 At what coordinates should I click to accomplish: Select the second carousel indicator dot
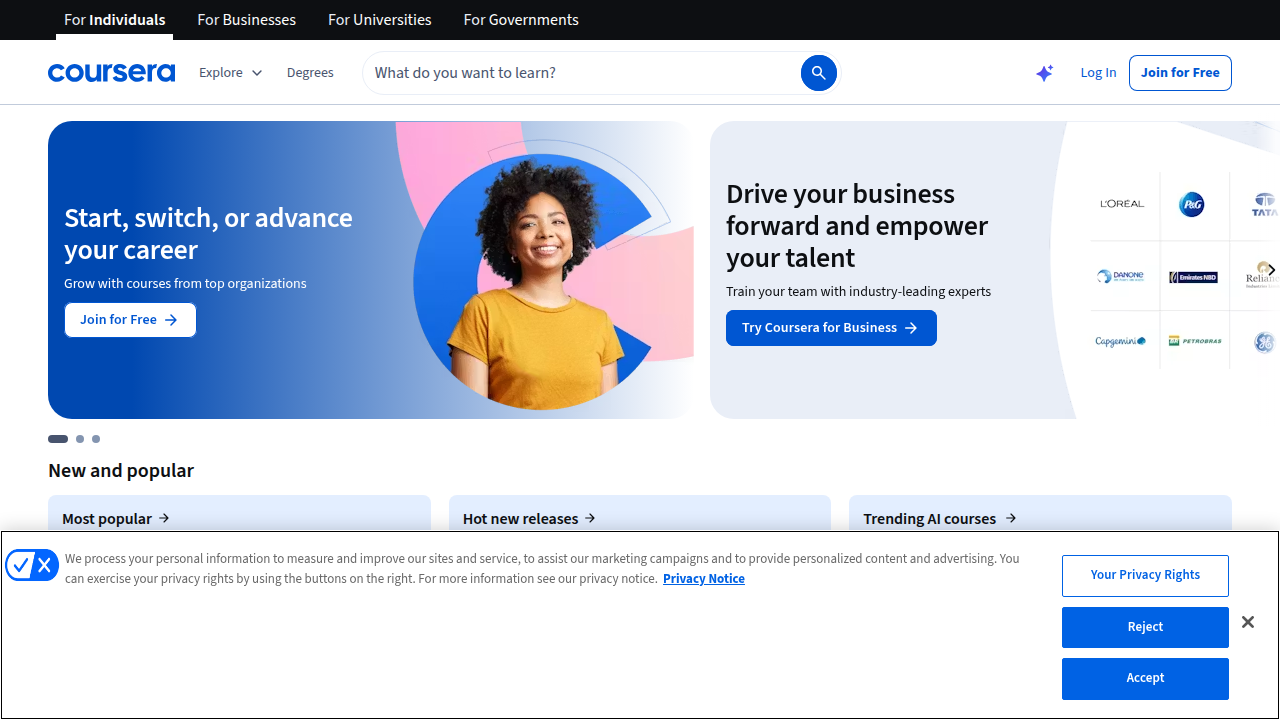[x=80, y=439]
